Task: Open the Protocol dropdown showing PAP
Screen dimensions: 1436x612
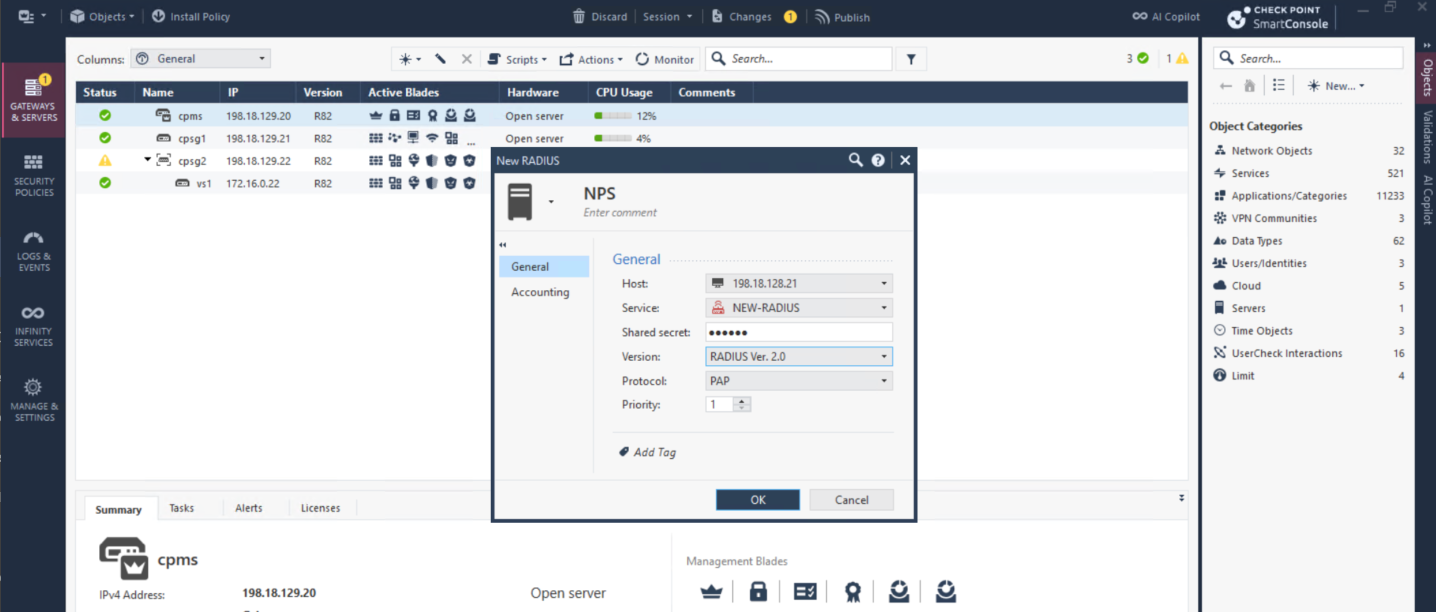Action: pos(884,381)
